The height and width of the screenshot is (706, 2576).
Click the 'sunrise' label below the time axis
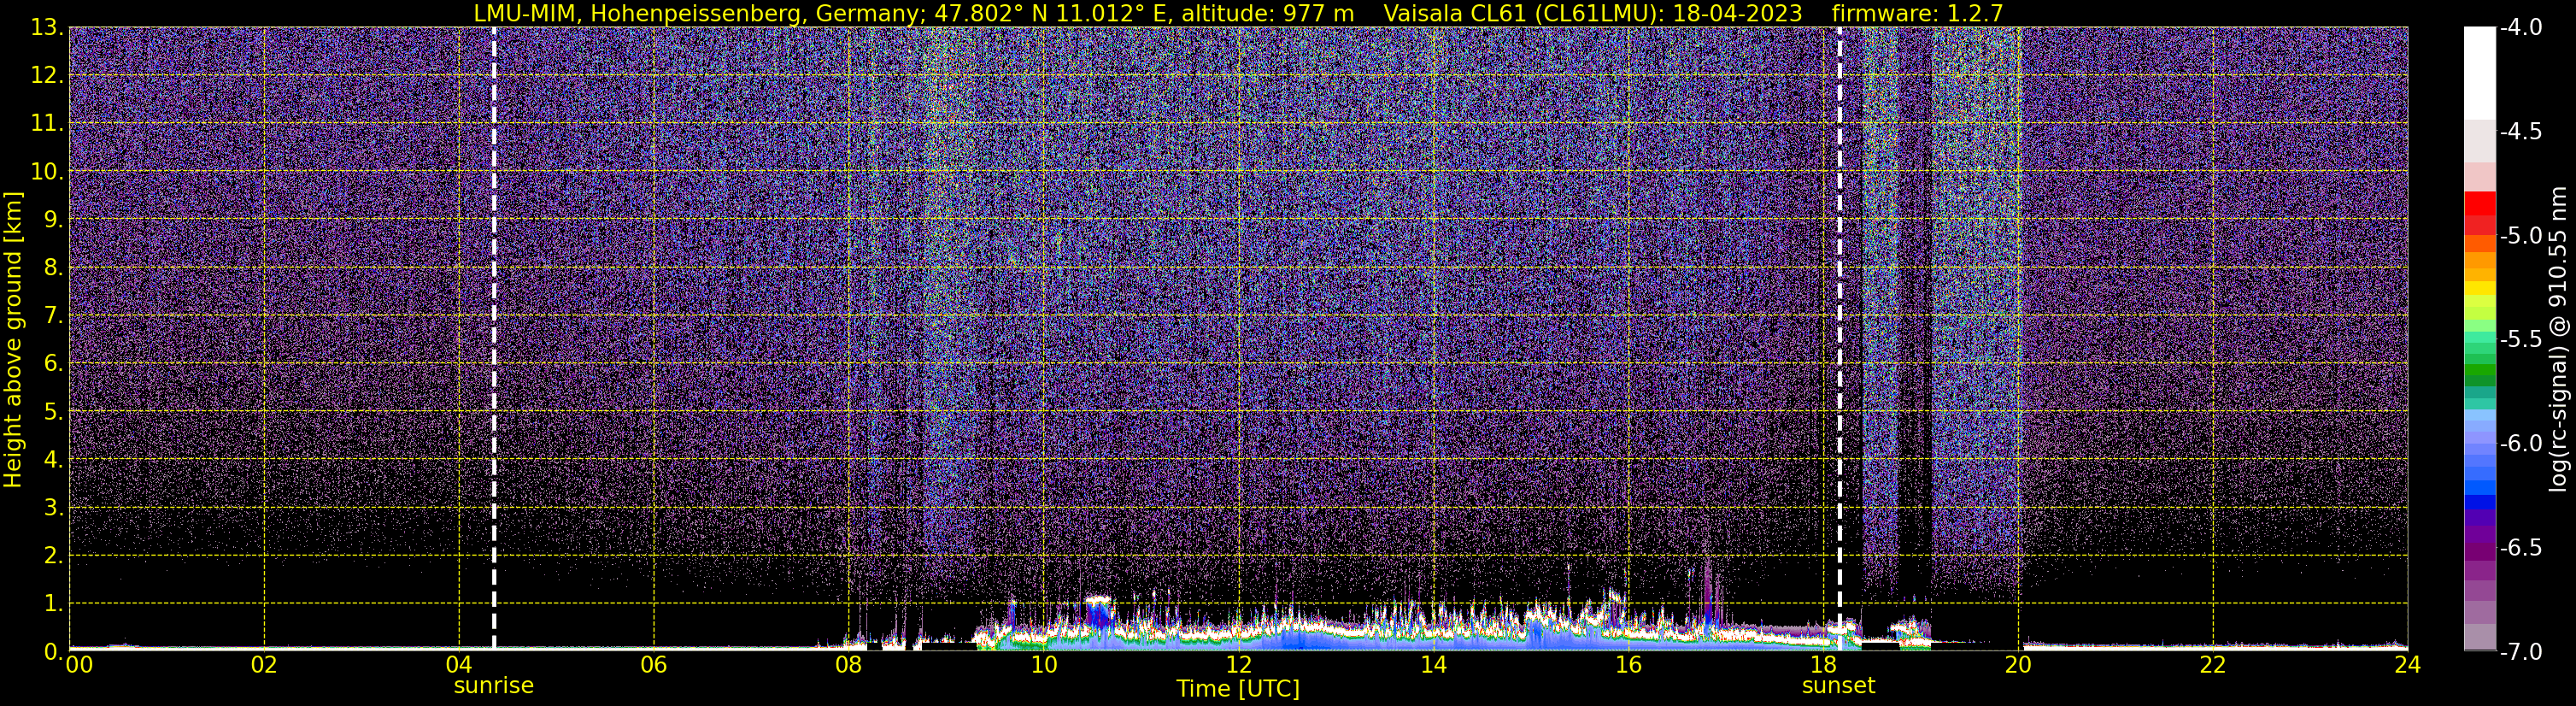pos(494,686)
